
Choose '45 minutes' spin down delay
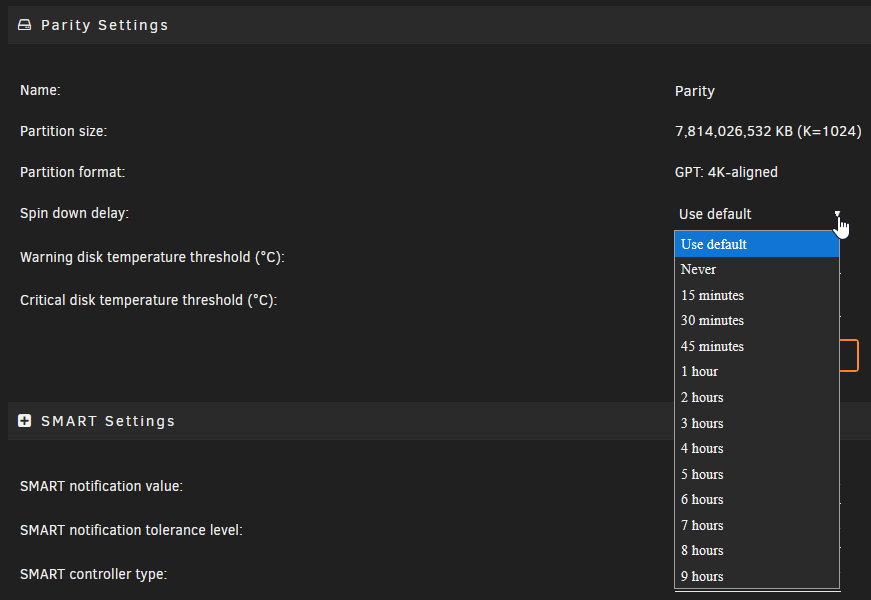tap(757, 346)
